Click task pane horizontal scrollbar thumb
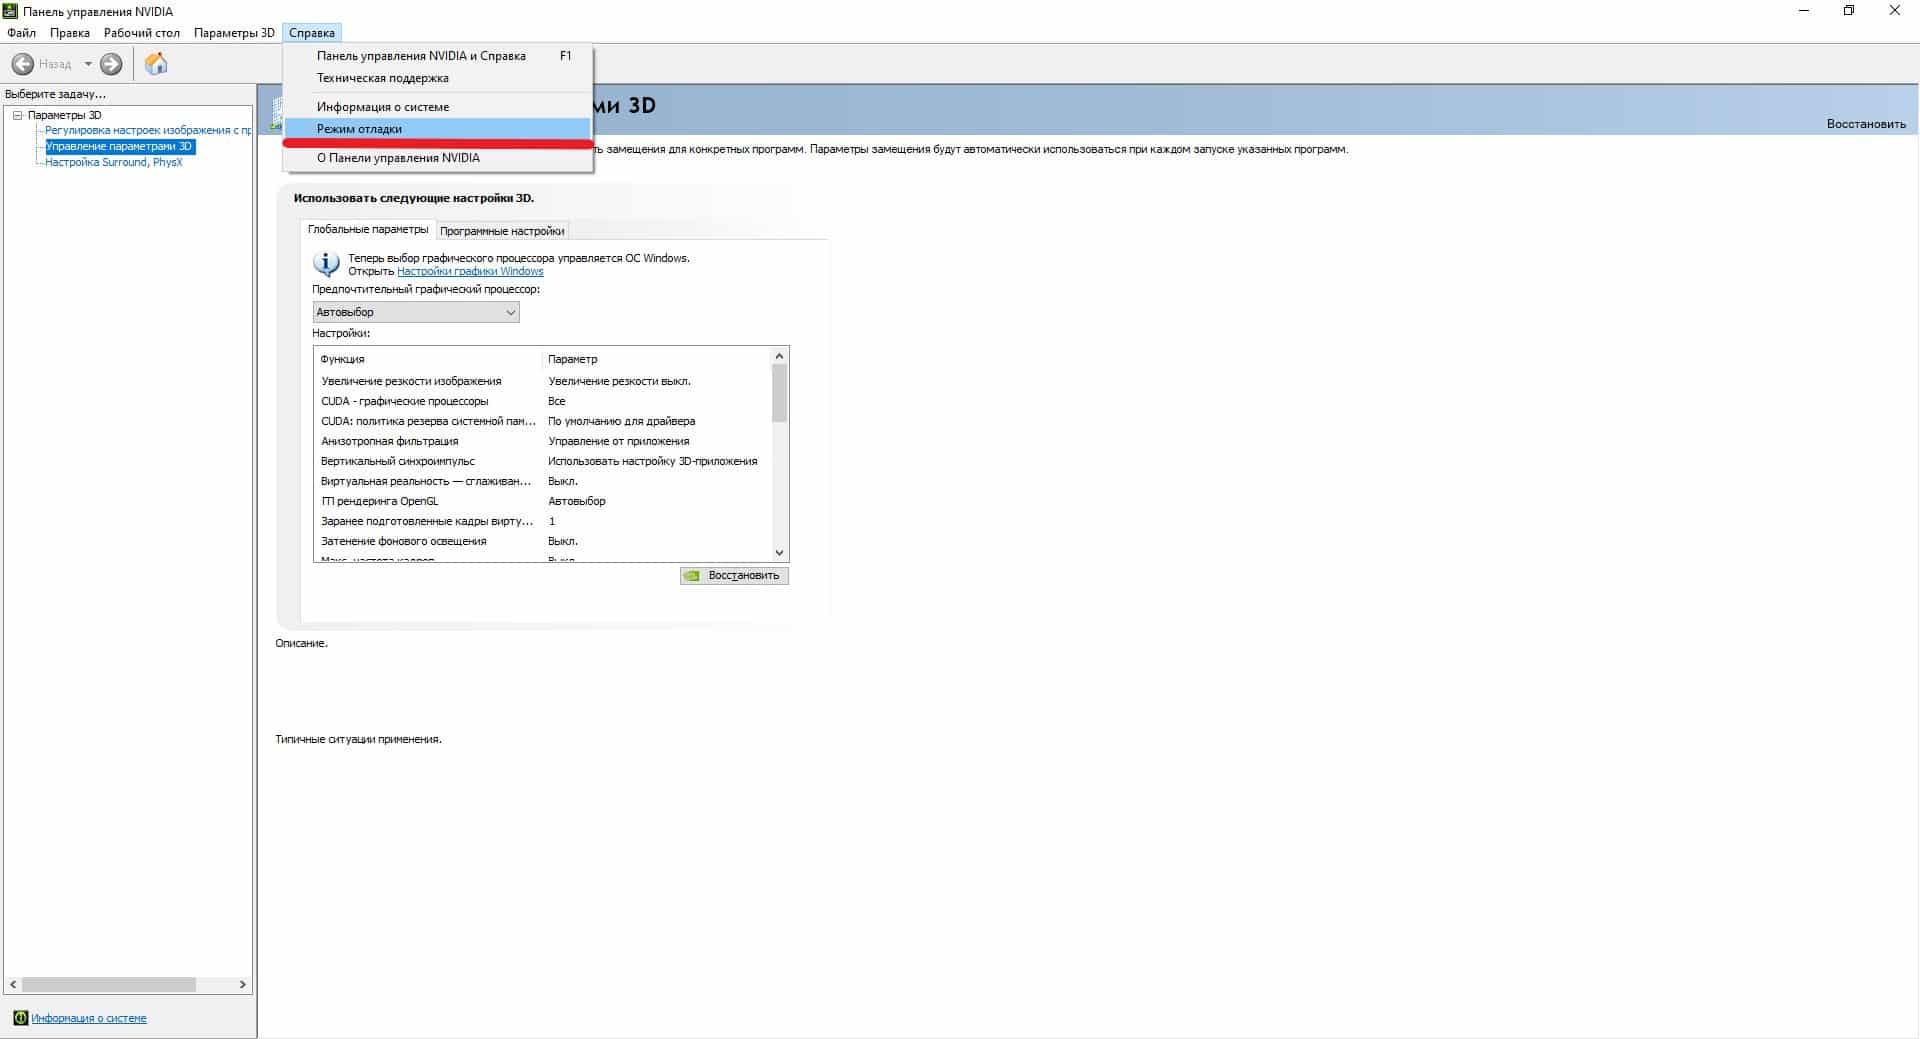This screenshot has width=1920, height=1039. (x=109, y=985)
